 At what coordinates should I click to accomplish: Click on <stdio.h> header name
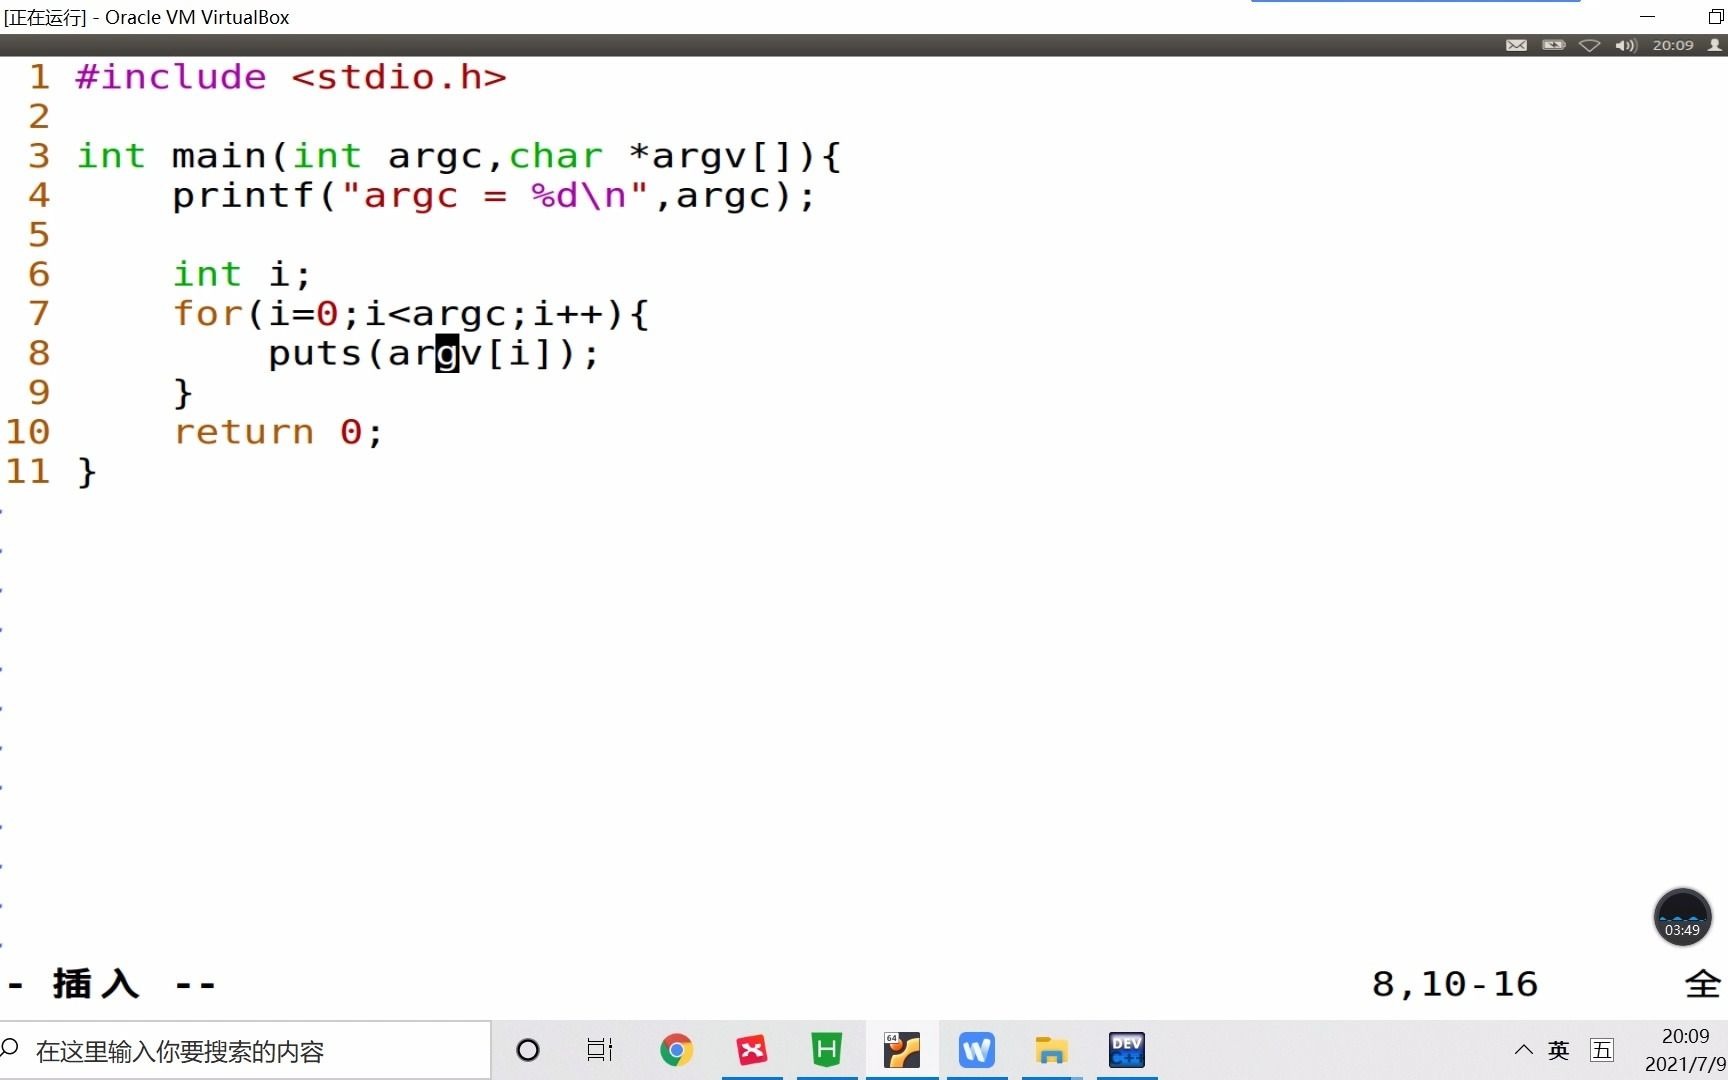click(399, 77)
